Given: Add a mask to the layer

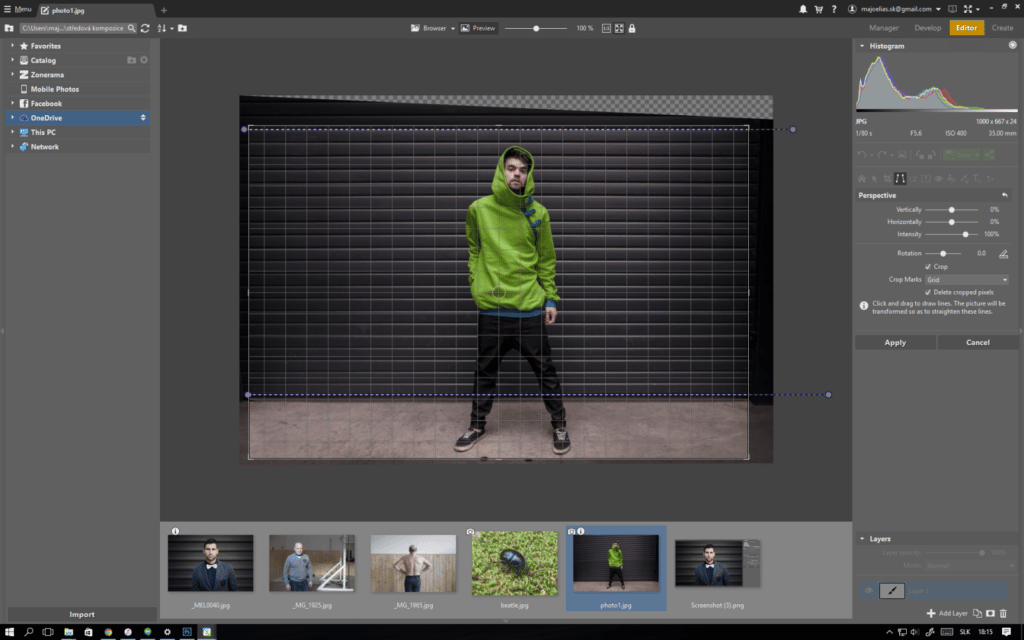Looking at the screenshot, I should coord(990,613).
